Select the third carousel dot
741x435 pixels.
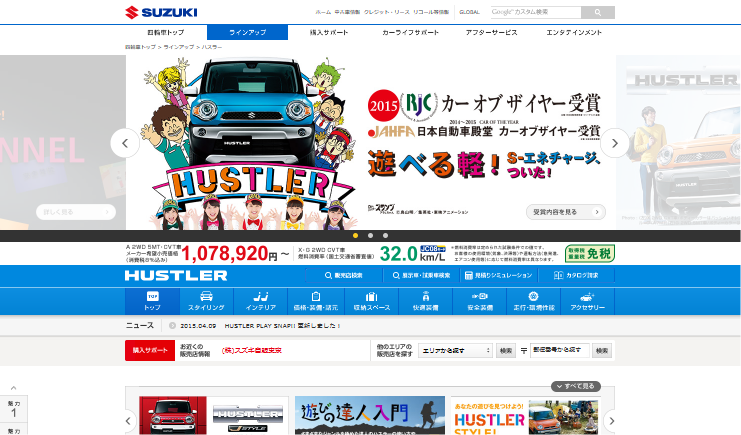[386, 235]
